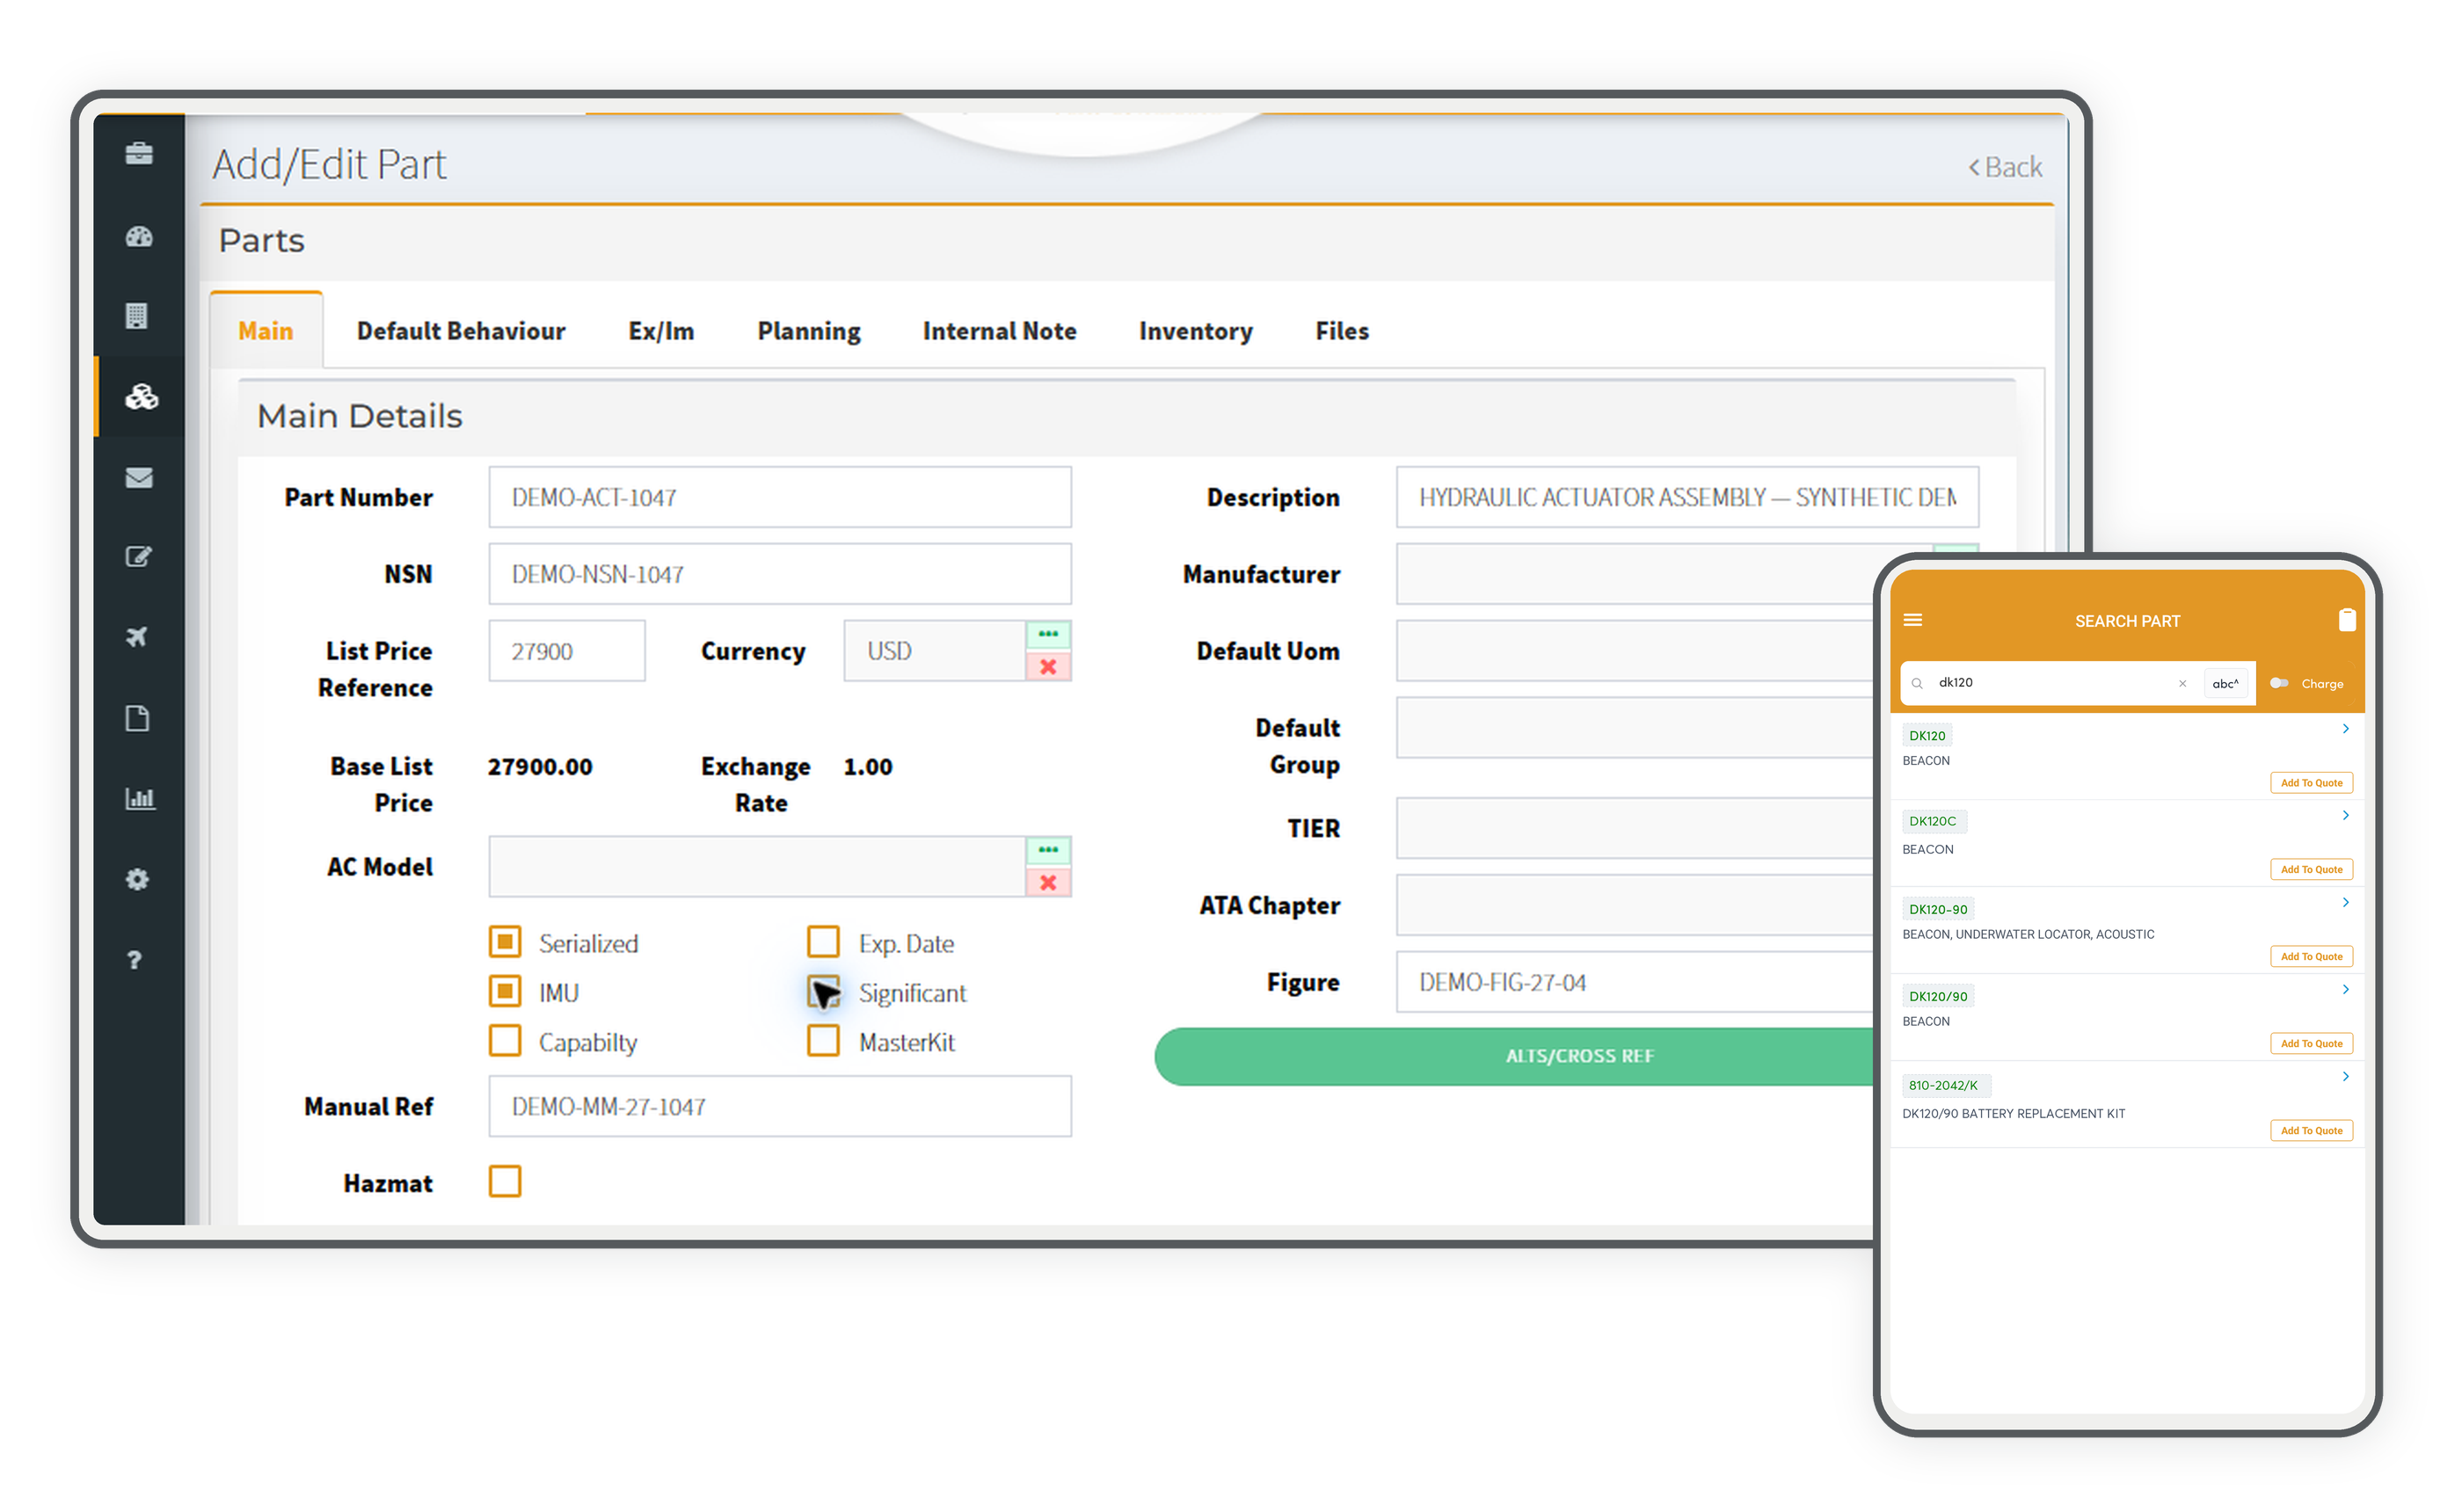Click the Manual Ref input field
Viewport: 2462px width, 1512px height.
tap(780, 1107)
